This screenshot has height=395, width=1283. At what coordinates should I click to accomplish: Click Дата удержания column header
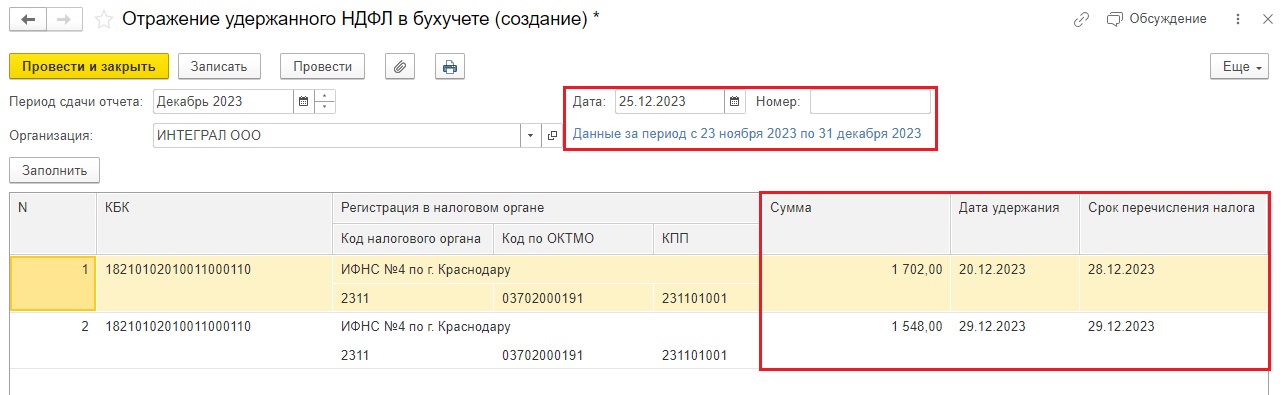[1015, 223]
